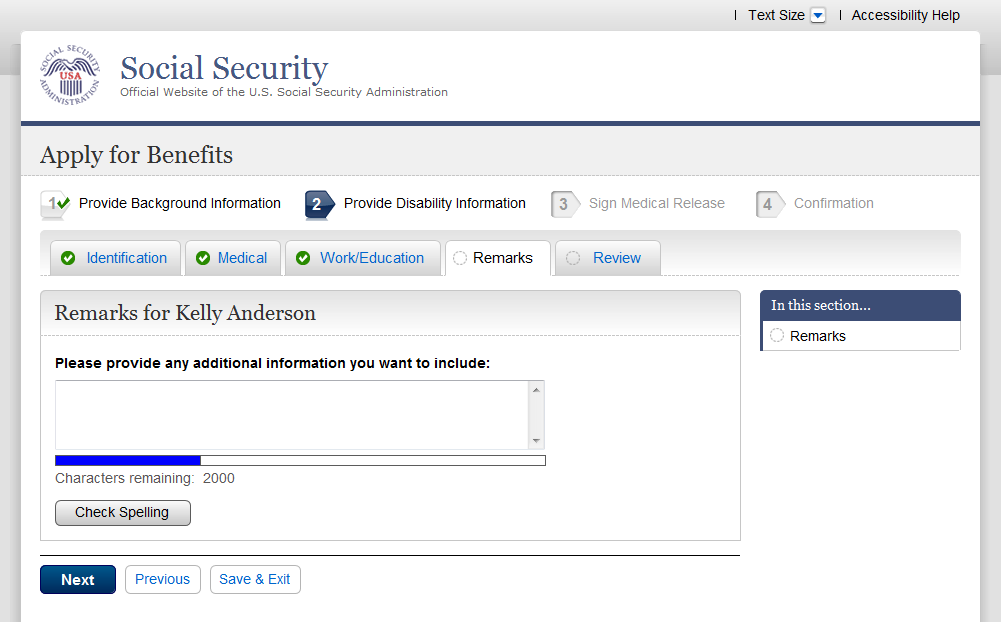Click the green checkmark on Medical tab
Viewport: 1001px width, 622px height.
point(203,258)
